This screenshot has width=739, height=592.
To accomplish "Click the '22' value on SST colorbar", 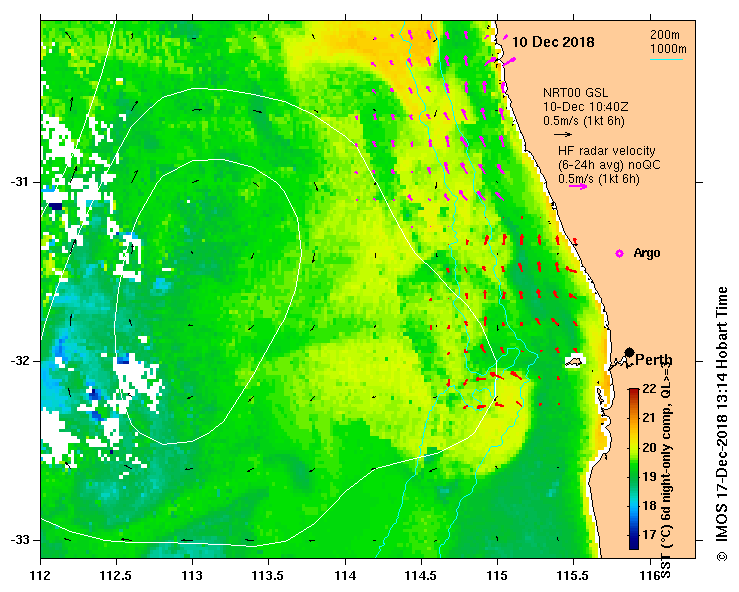I will pos(649,389).
